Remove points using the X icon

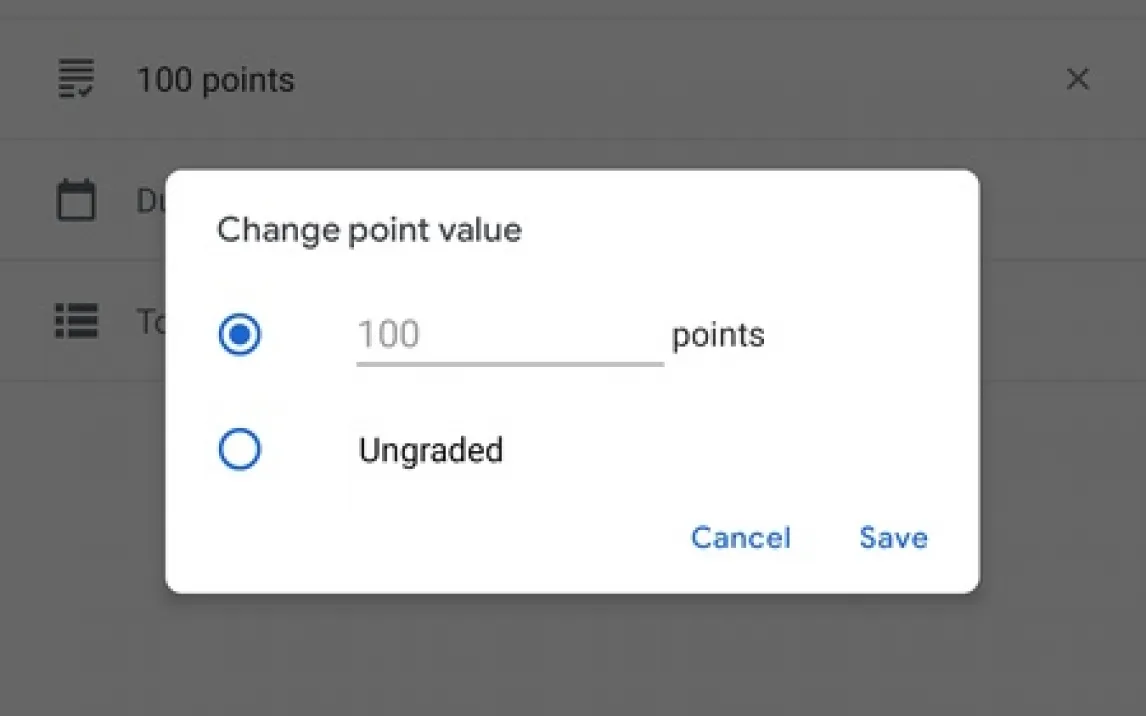tap(1077, 79)
